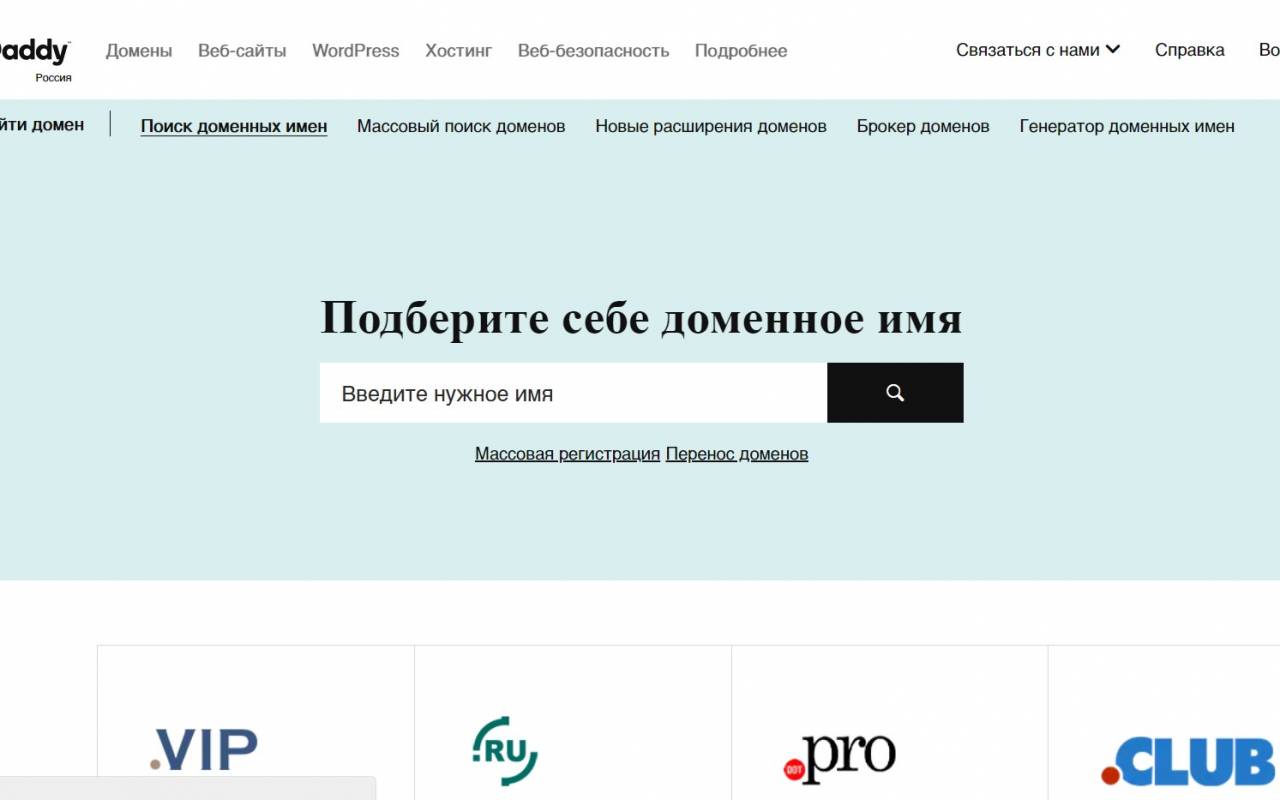Open the Домены menu
1280x800 pixels.
[139, 51]
